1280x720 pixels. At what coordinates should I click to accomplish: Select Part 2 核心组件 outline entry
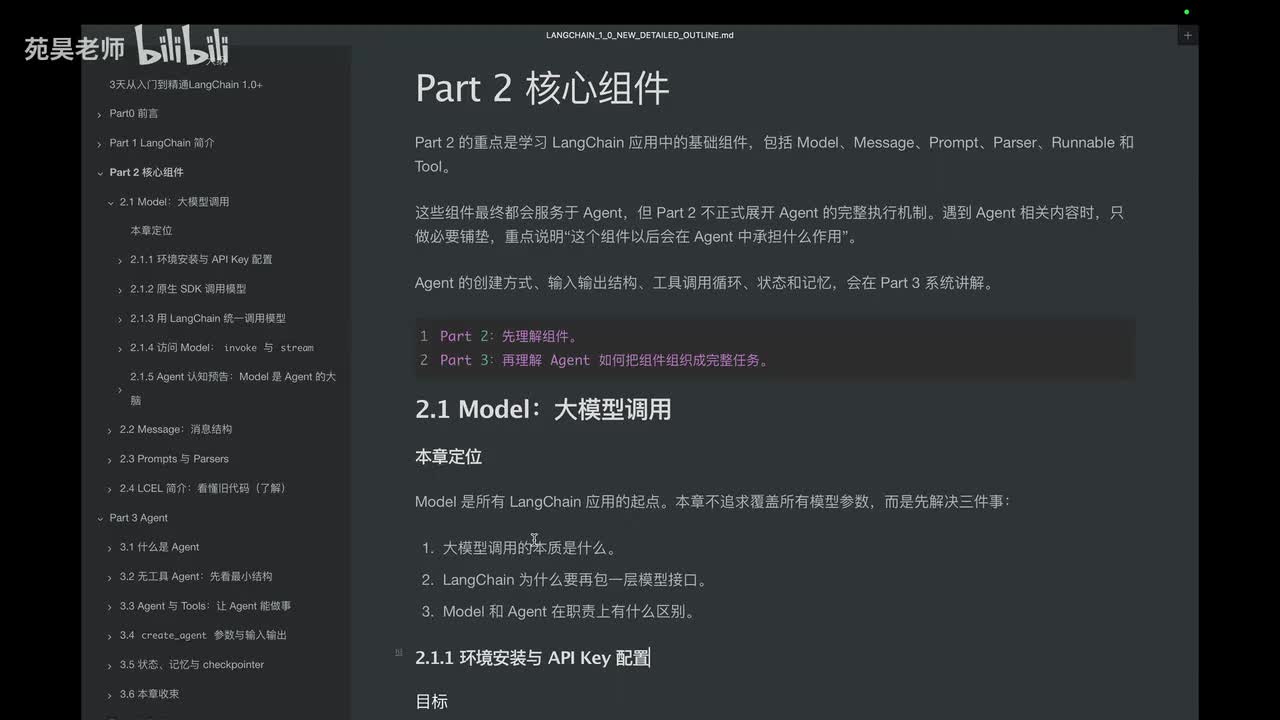(x=146, y=172)
